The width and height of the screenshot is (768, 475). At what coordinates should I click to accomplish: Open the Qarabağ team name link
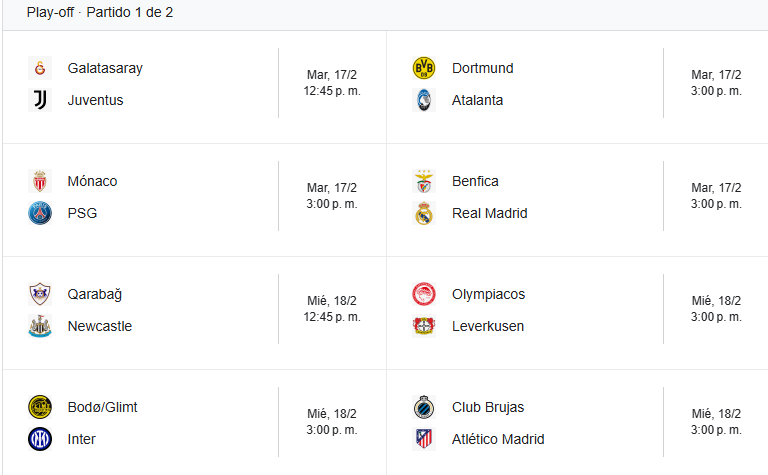95,294
